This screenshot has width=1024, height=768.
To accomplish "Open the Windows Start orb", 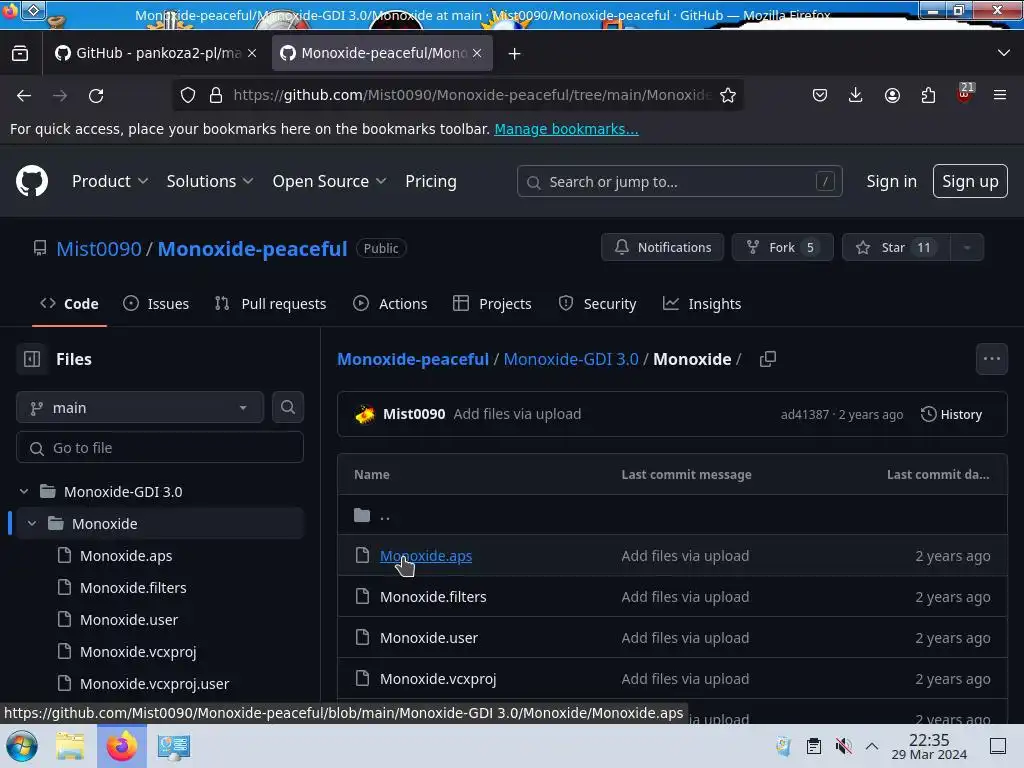I will click(22, 746).
